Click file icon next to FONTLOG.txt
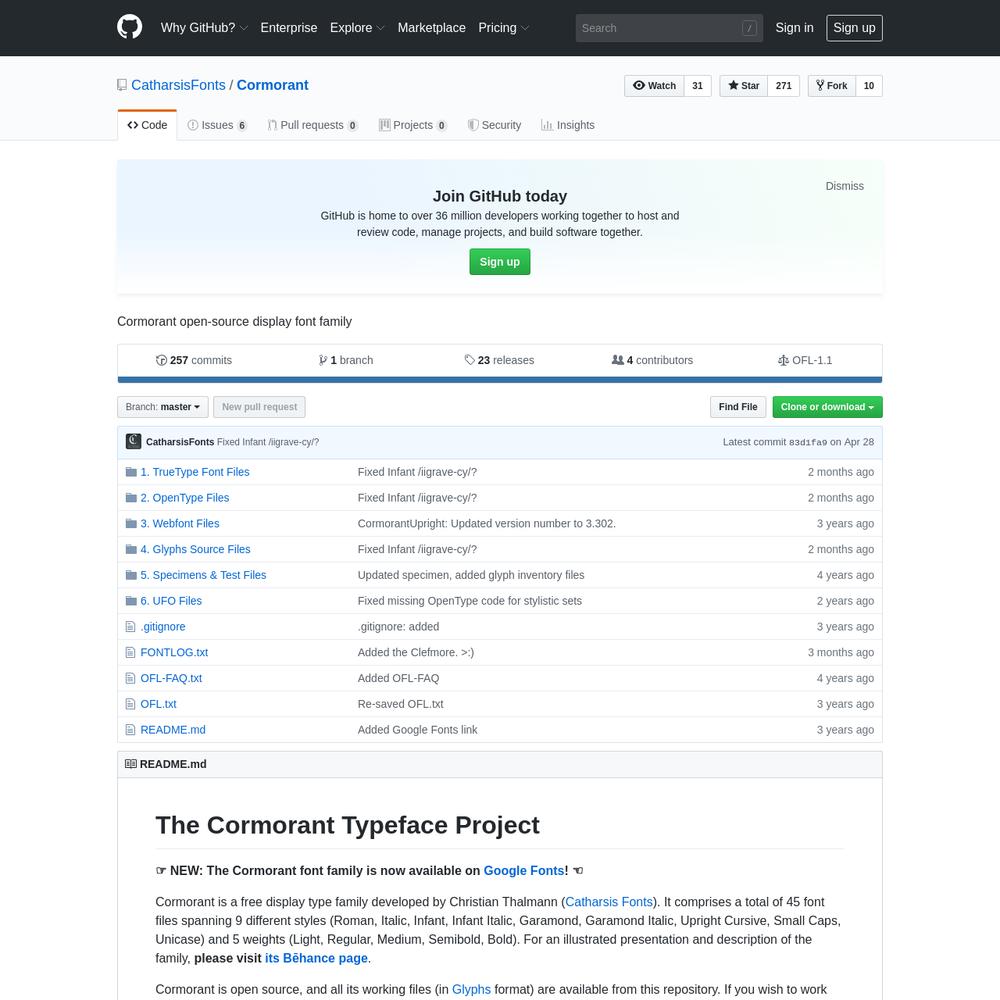 [x=131, y=652]
